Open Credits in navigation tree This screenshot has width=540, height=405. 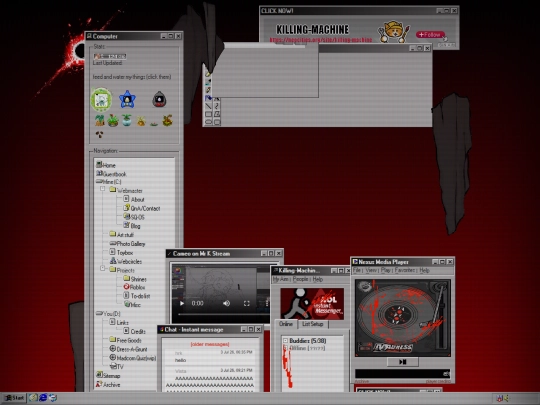[x=134, y=331]
